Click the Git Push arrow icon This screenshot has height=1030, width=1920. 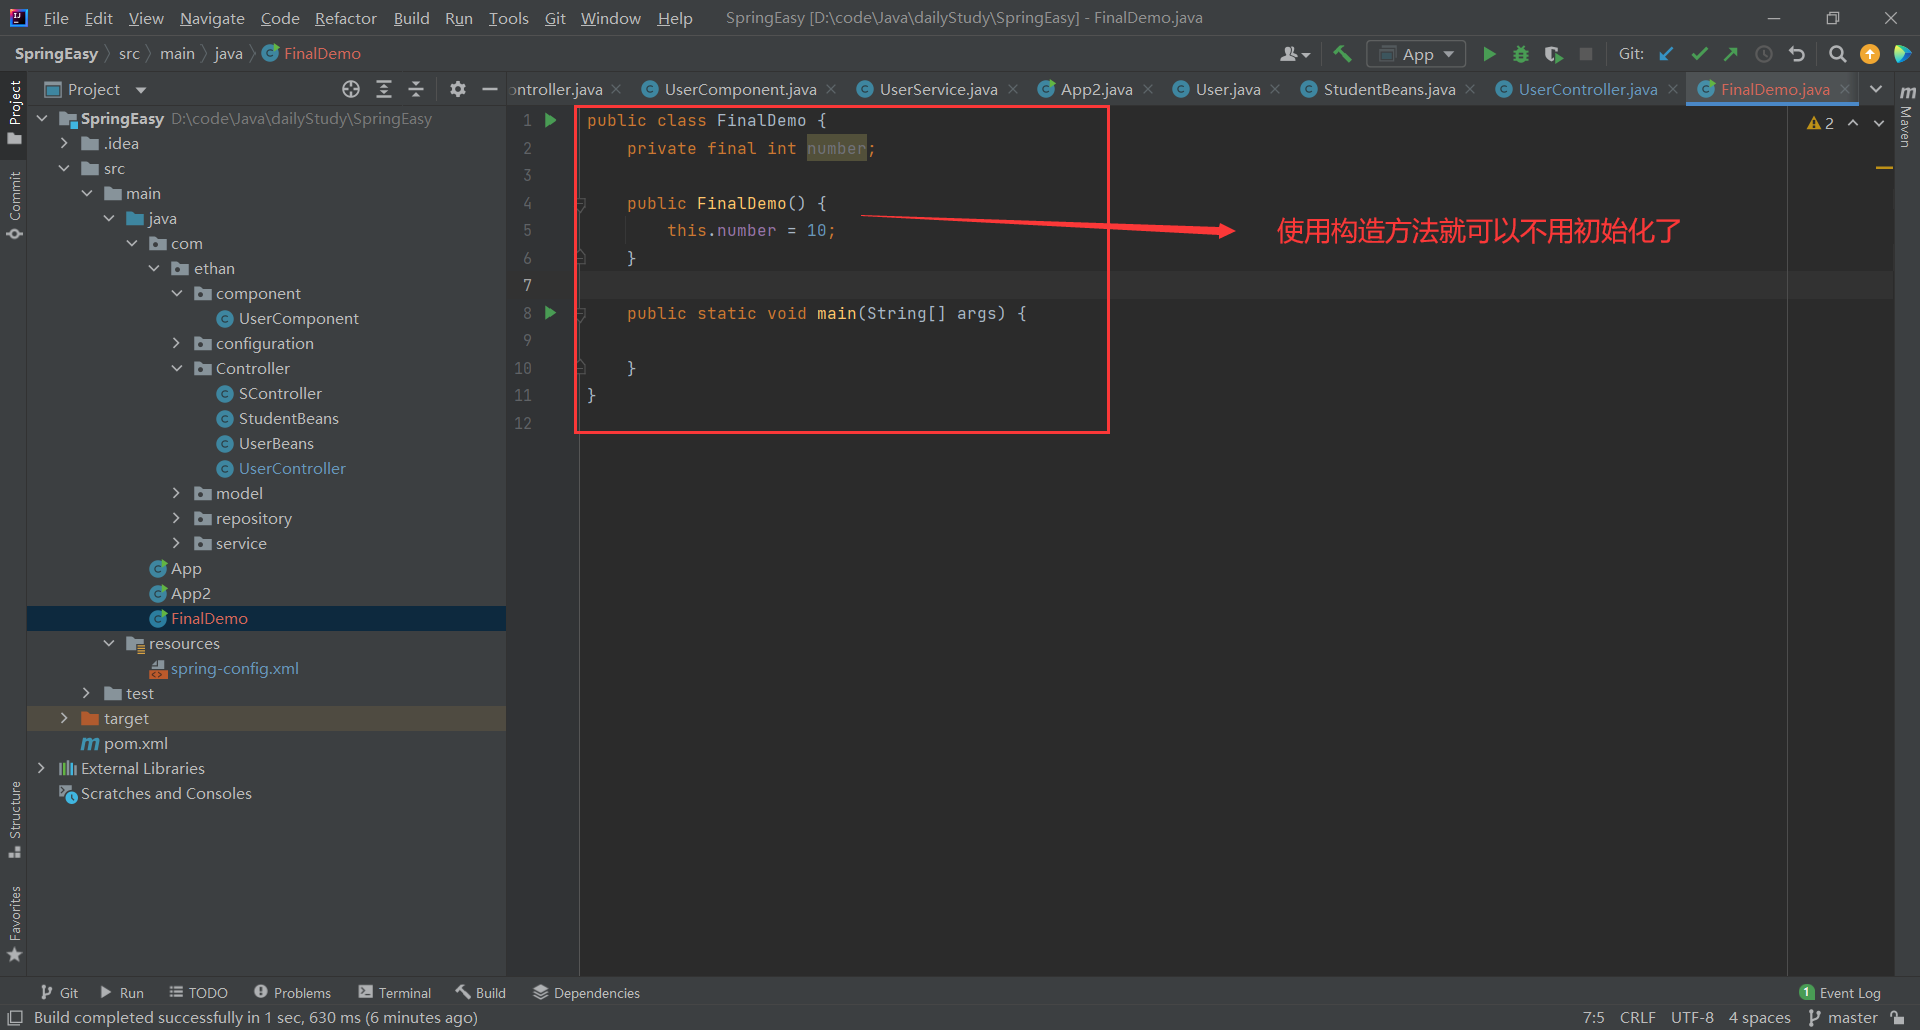point(1731,54)
